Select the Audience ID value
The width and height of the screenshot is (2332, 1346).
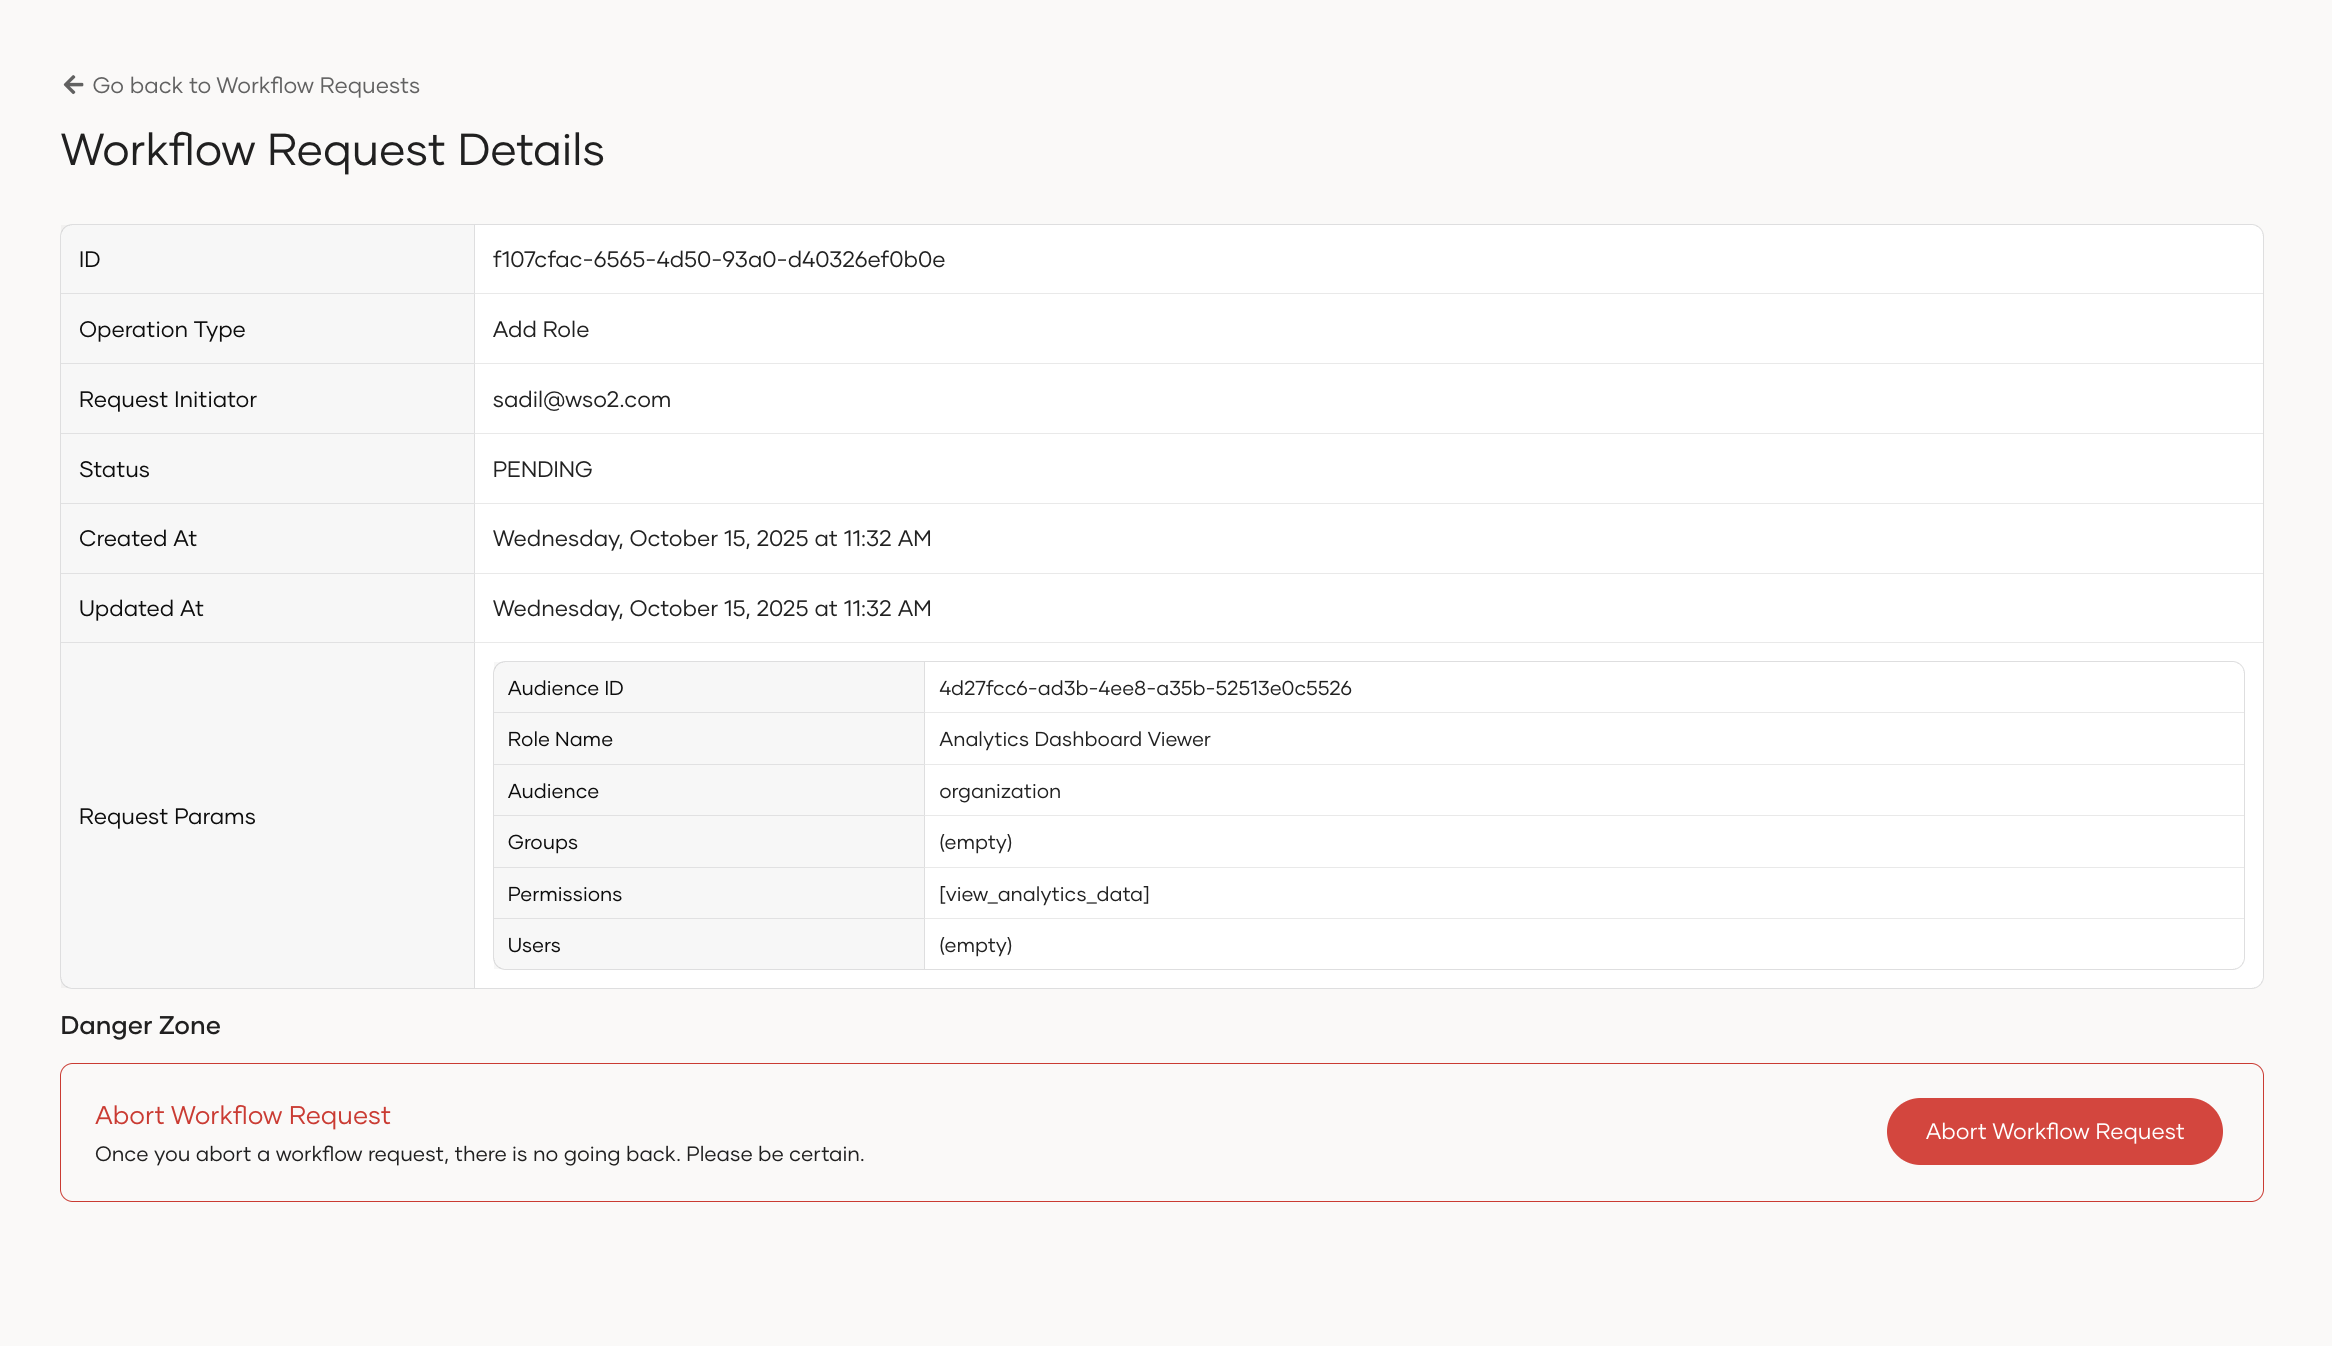[1144, 688]
